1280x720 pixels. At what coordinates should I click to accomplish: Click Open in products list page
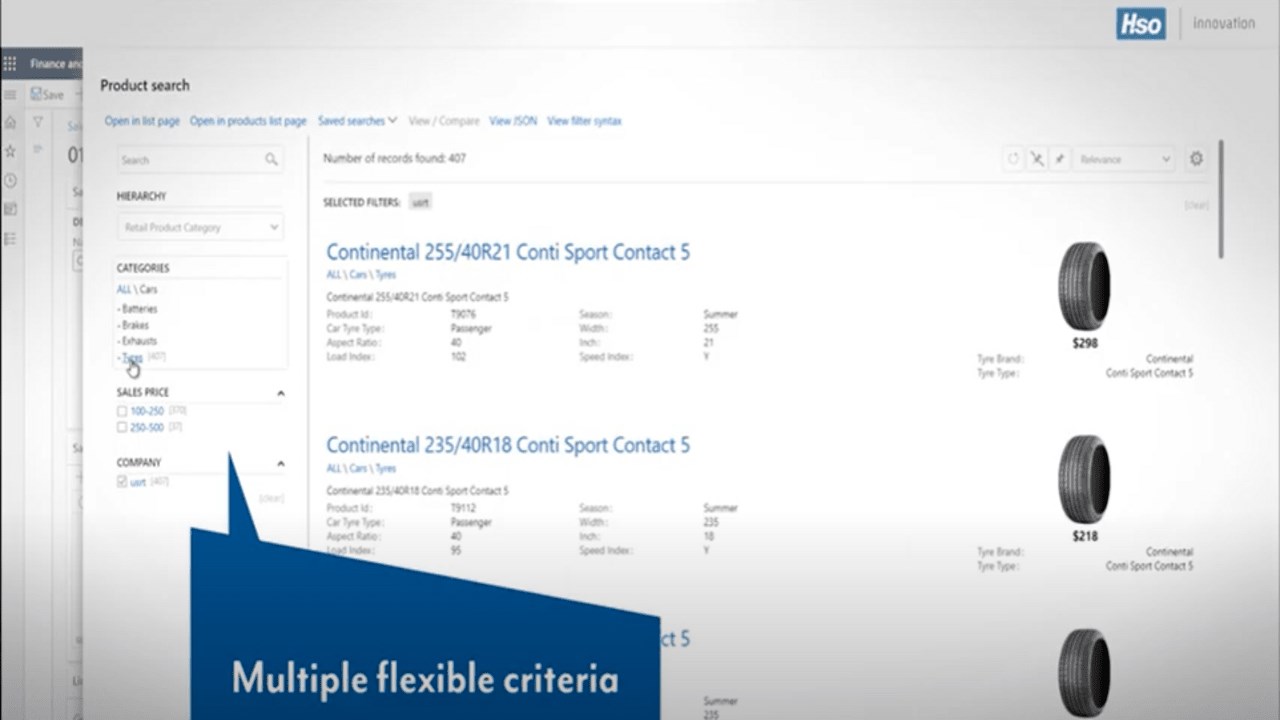(x=248, y=121)
